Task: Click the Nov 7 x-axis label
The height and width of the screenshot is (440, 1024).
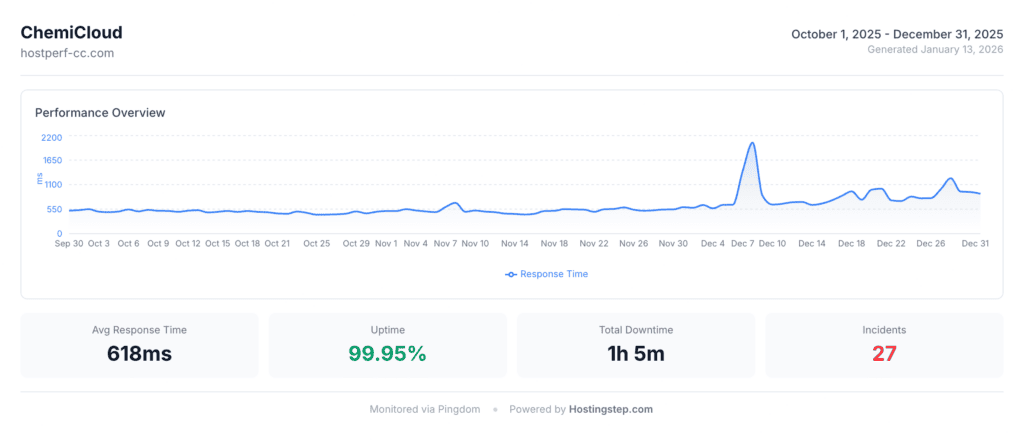Action: click(446, 243)
